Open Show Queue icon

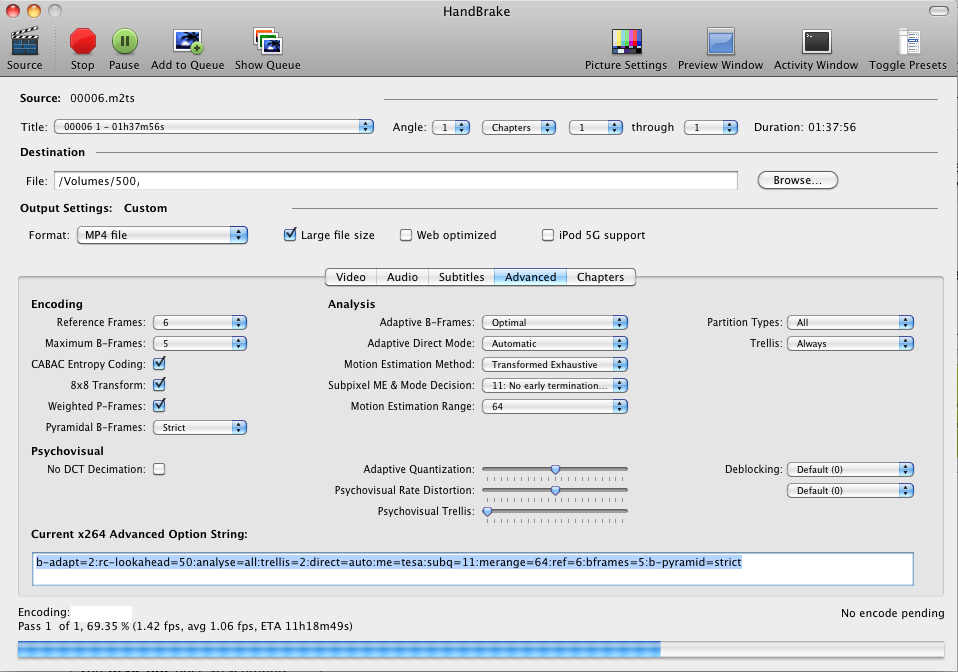pyautogui.click(x=268, y=42)
